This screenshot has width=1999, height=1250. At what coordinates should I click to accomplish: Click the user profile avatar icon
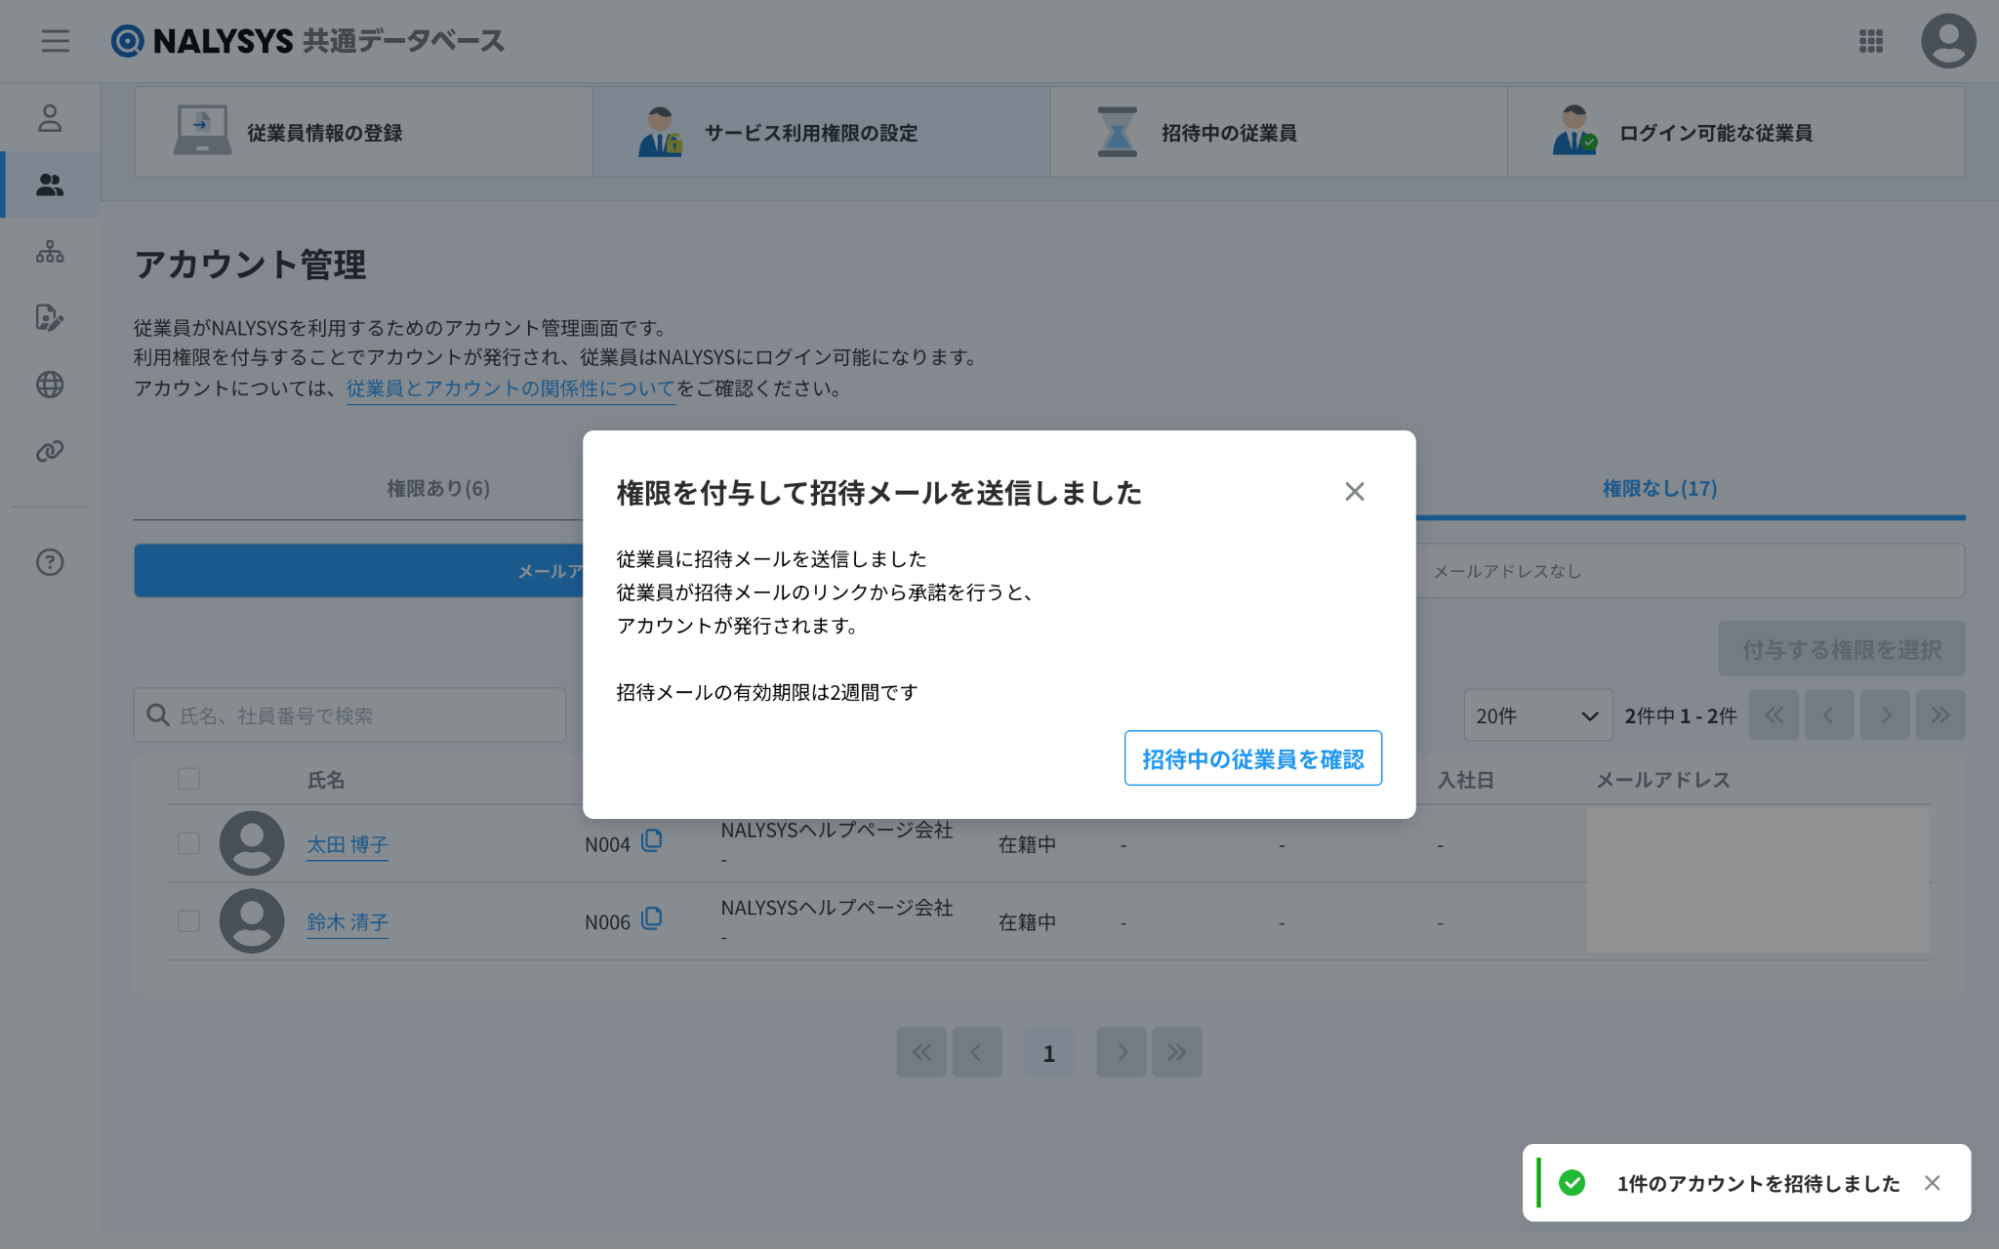(1947, 41)
